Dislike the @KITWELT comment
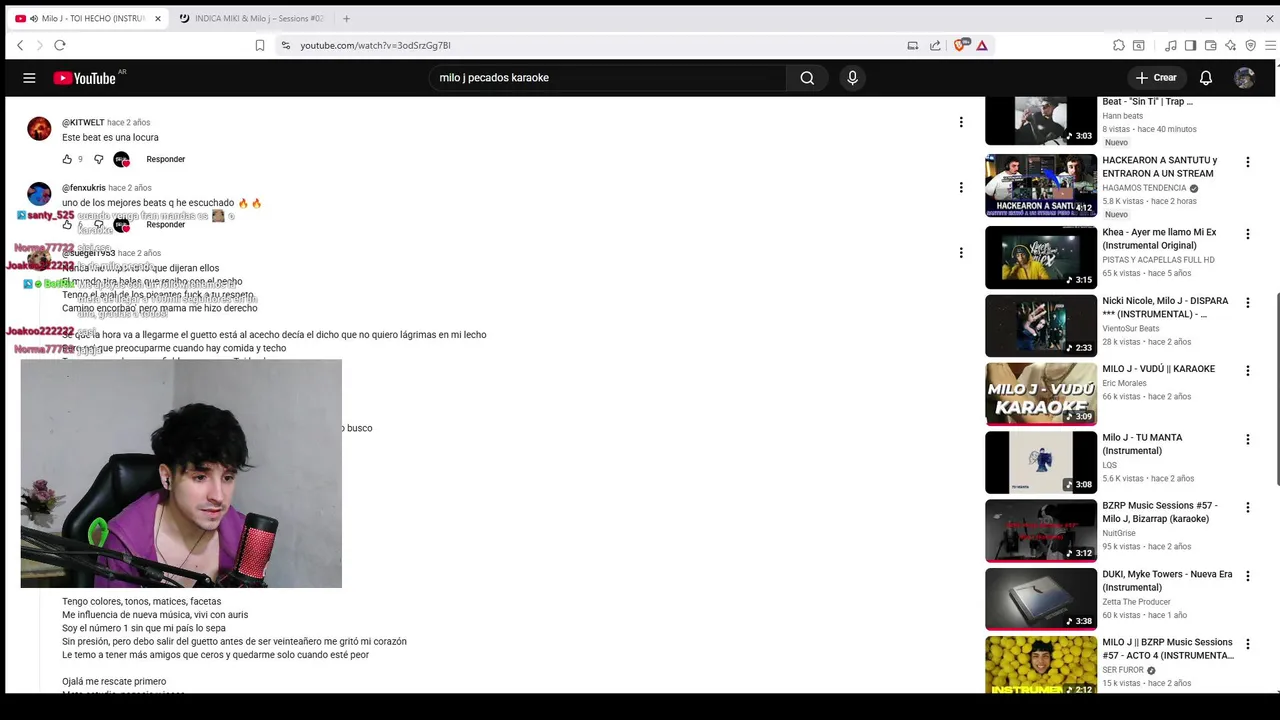Screen dimensions: 1280x720 tap(98, 159)
